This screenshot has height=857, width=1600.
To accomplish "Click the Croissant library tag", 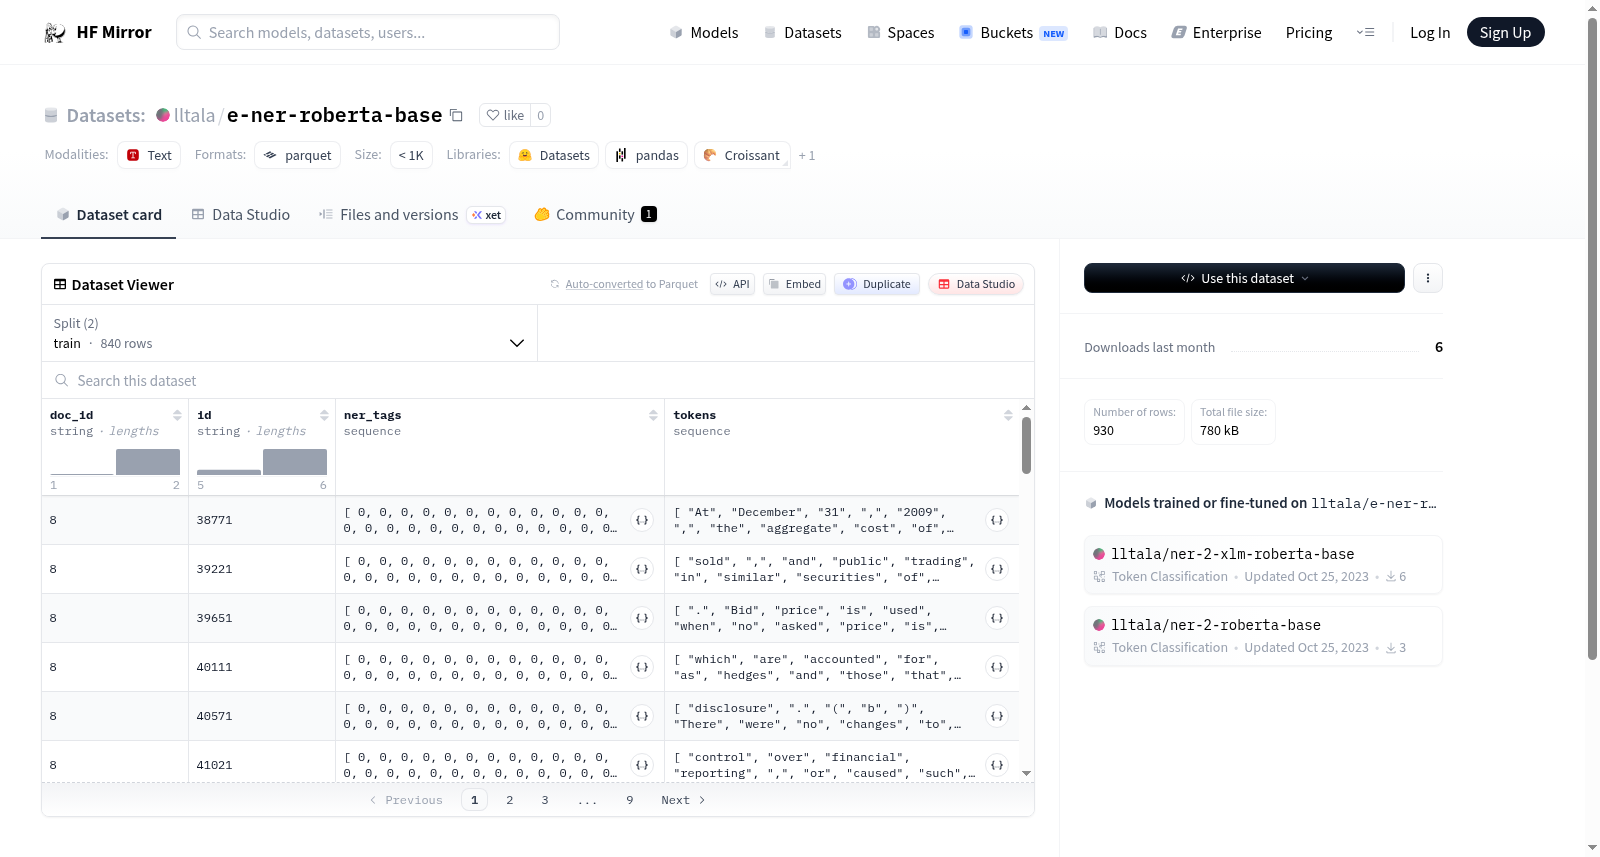I will [x=742, y=155].
